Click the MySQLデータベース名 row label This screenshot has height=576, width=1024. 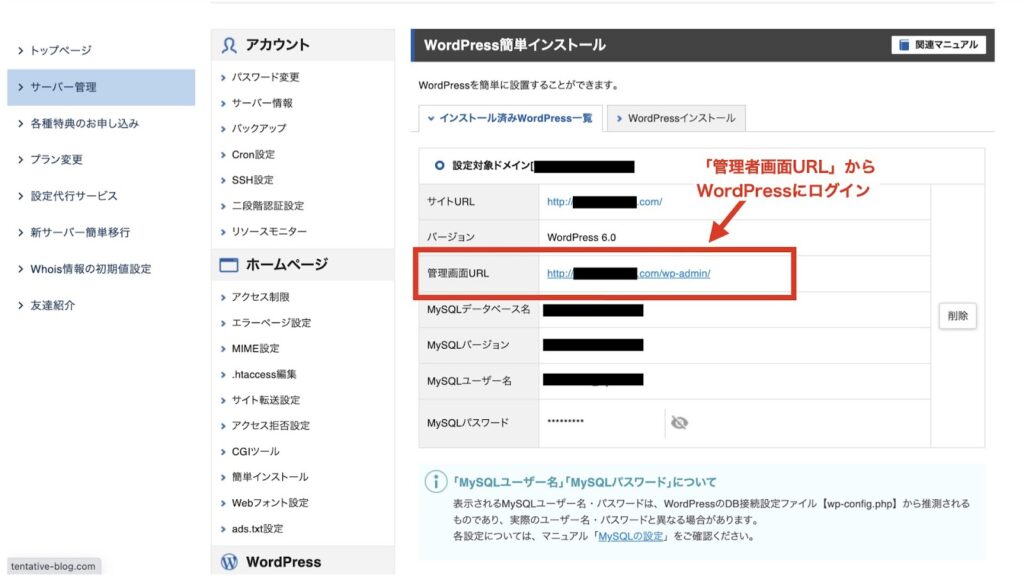(479, 310)
